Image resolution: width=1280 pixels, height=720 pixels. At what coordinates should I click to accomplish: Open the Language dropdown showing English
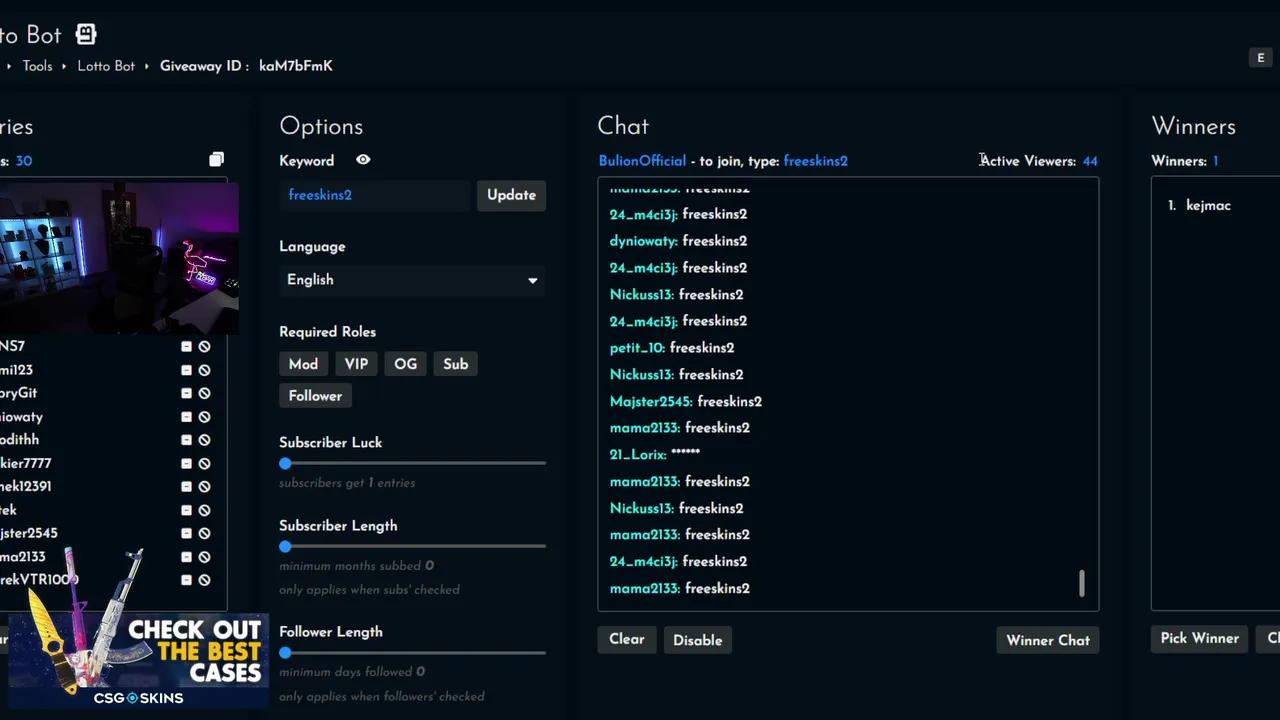tap(411, 280)
